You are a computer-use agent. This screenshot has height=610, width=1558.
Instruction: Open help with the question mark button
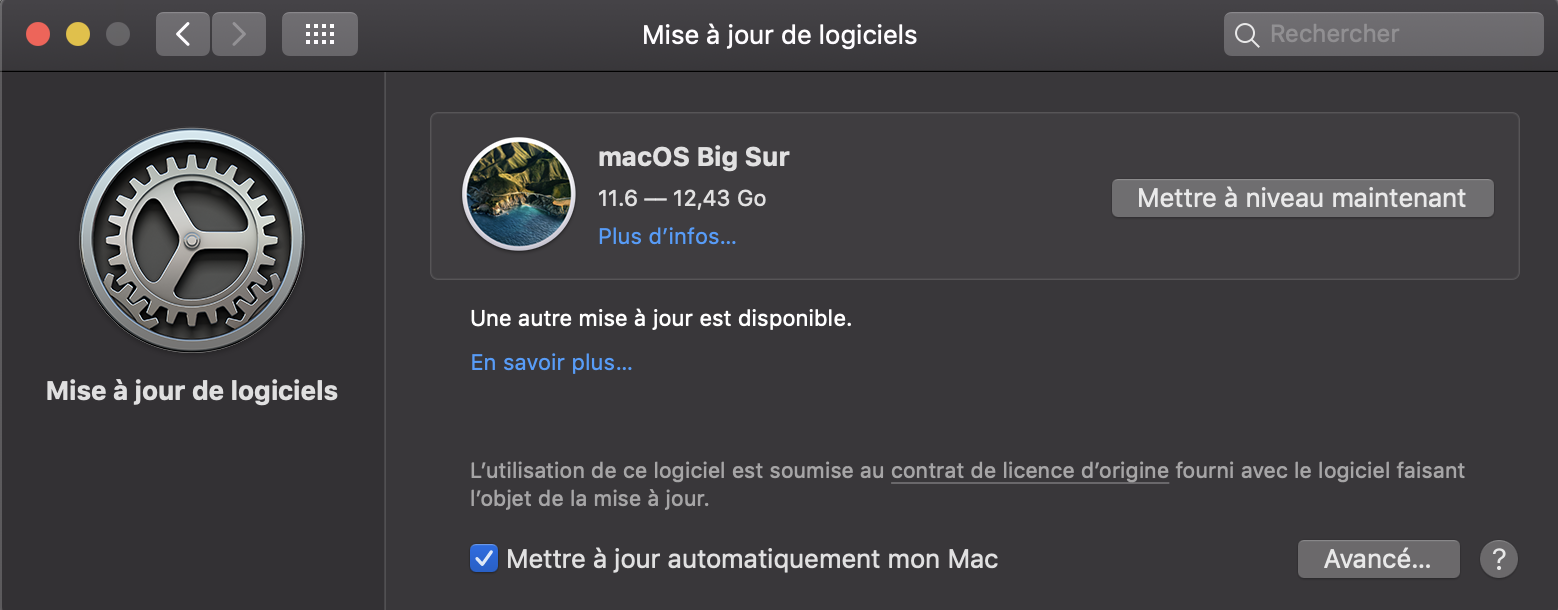(1498, 559)
